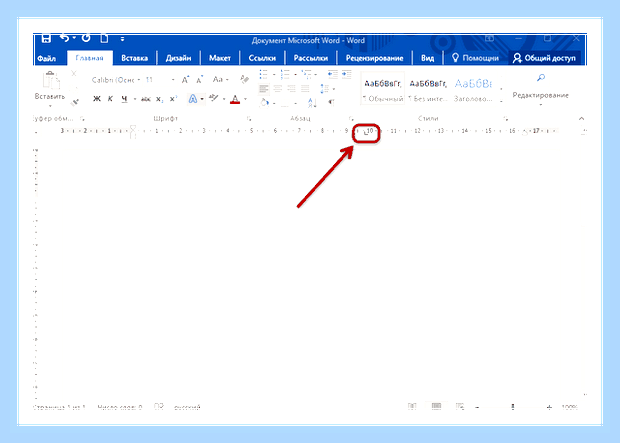
Task: Open the Calibri font name dropdown
Action: tap(139, 80)
